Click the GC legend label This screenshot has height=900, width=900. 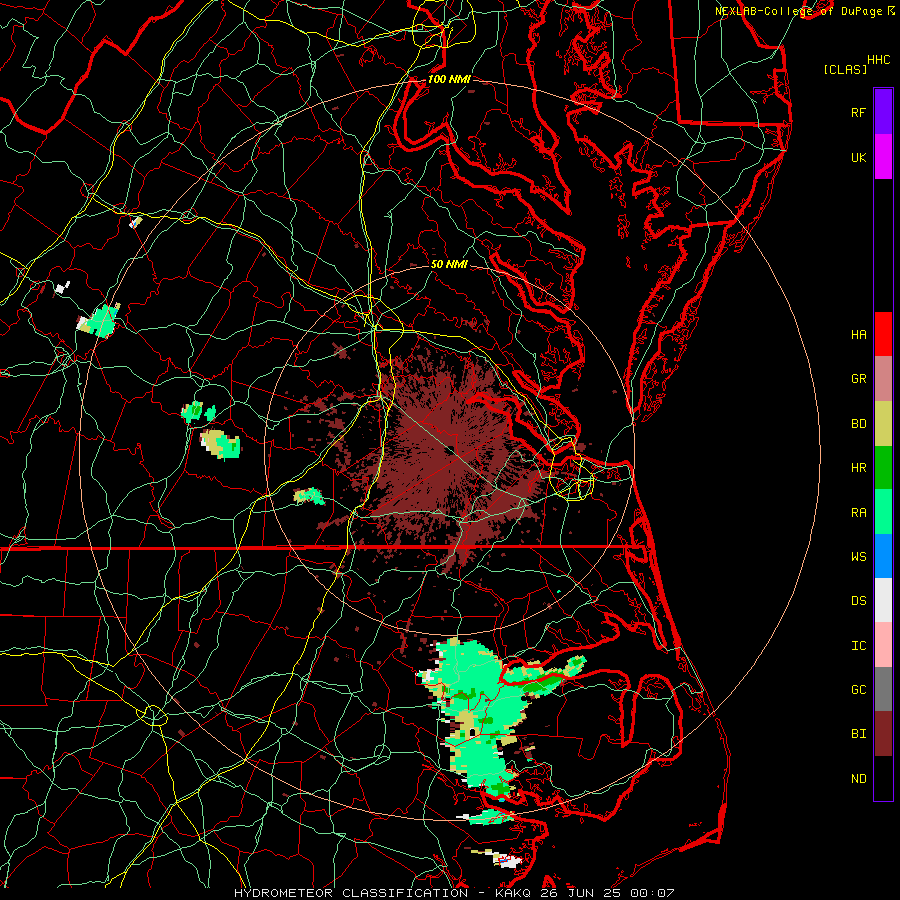point(858,690)
